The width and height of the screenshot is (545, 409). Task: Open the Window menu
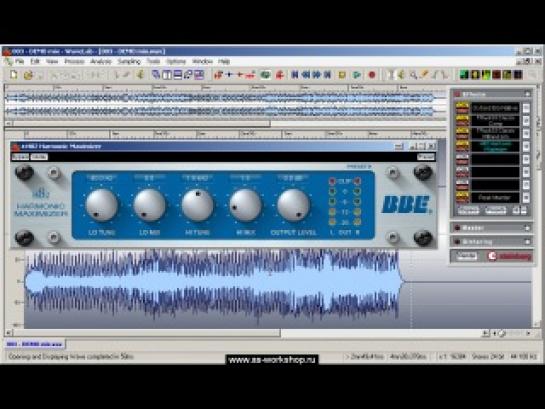[x=202, y=62]
